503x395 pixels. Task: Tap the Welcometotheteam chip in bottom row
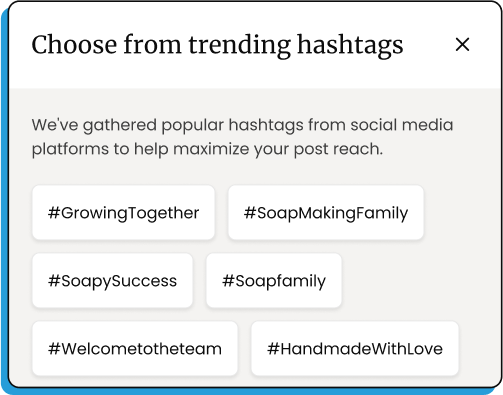(x=135, y=349)
